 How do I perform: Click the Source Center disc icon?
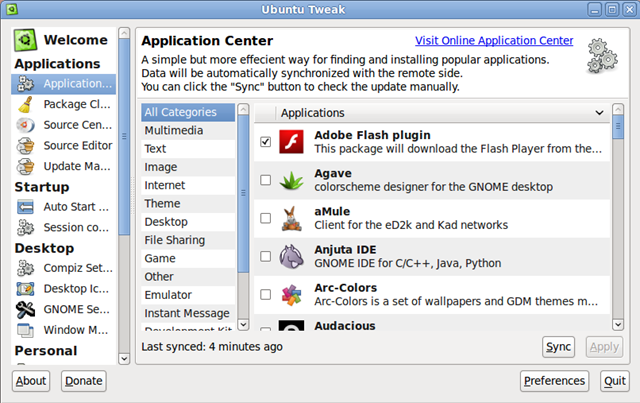(25, 125)
